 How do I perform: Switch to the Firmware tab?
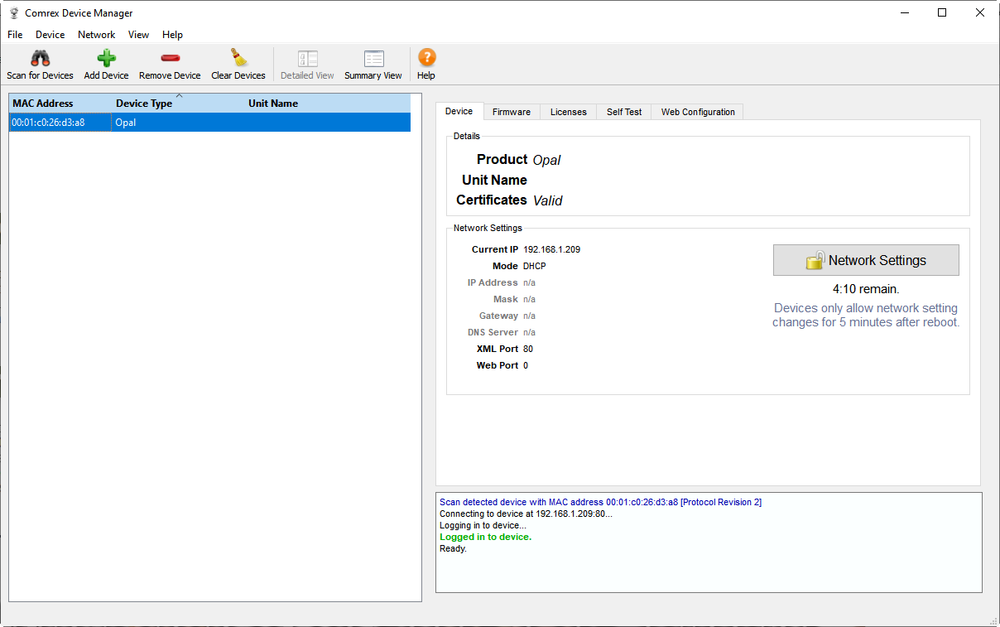(x=511, y=112)
